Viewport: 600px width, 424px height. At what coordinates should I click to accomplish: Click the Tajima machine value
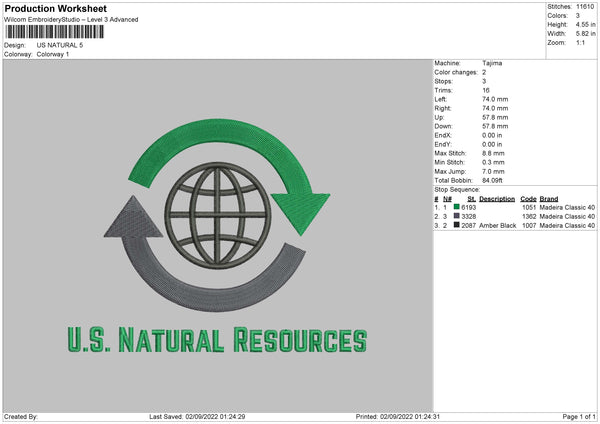(492, 63)
